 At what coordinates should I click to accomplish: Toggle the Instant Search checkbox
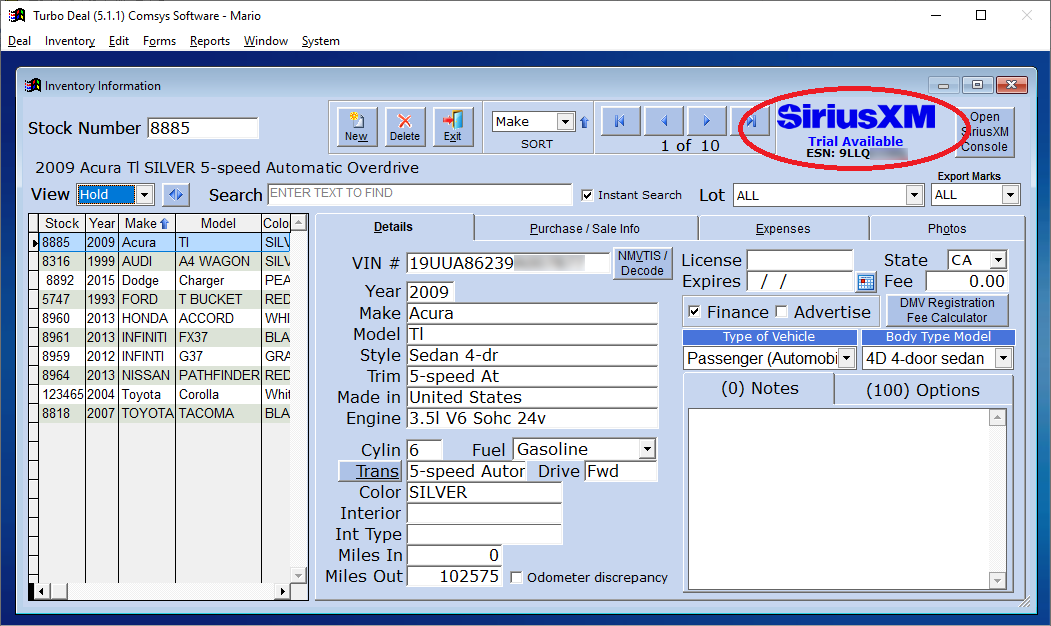587,195
